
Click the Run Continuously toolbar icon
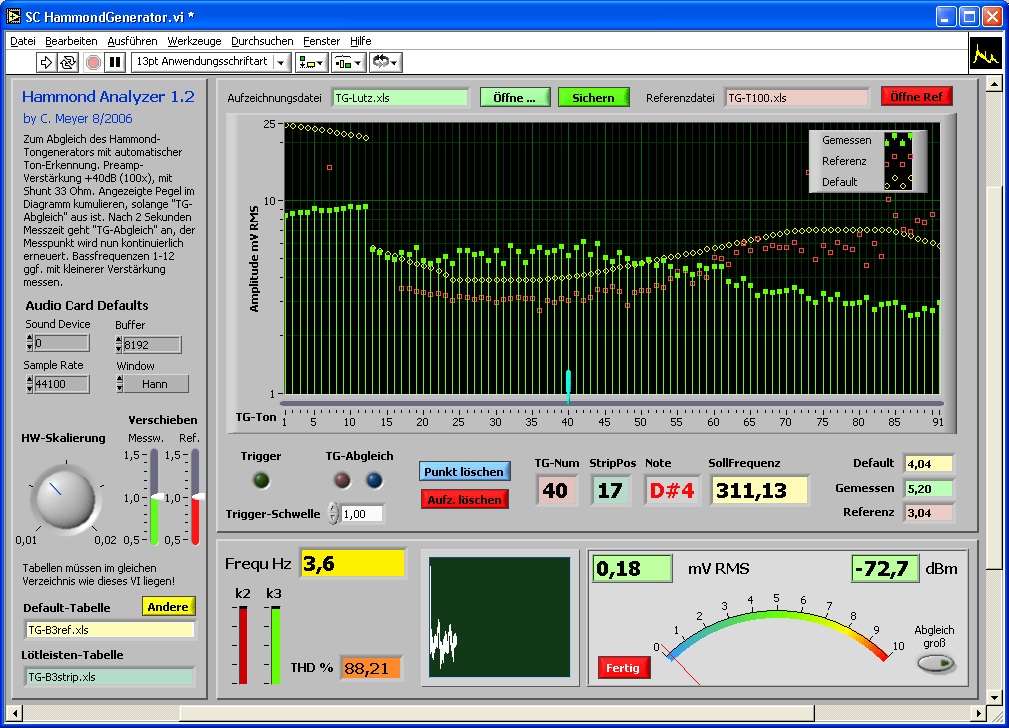[x=68, y=62]
